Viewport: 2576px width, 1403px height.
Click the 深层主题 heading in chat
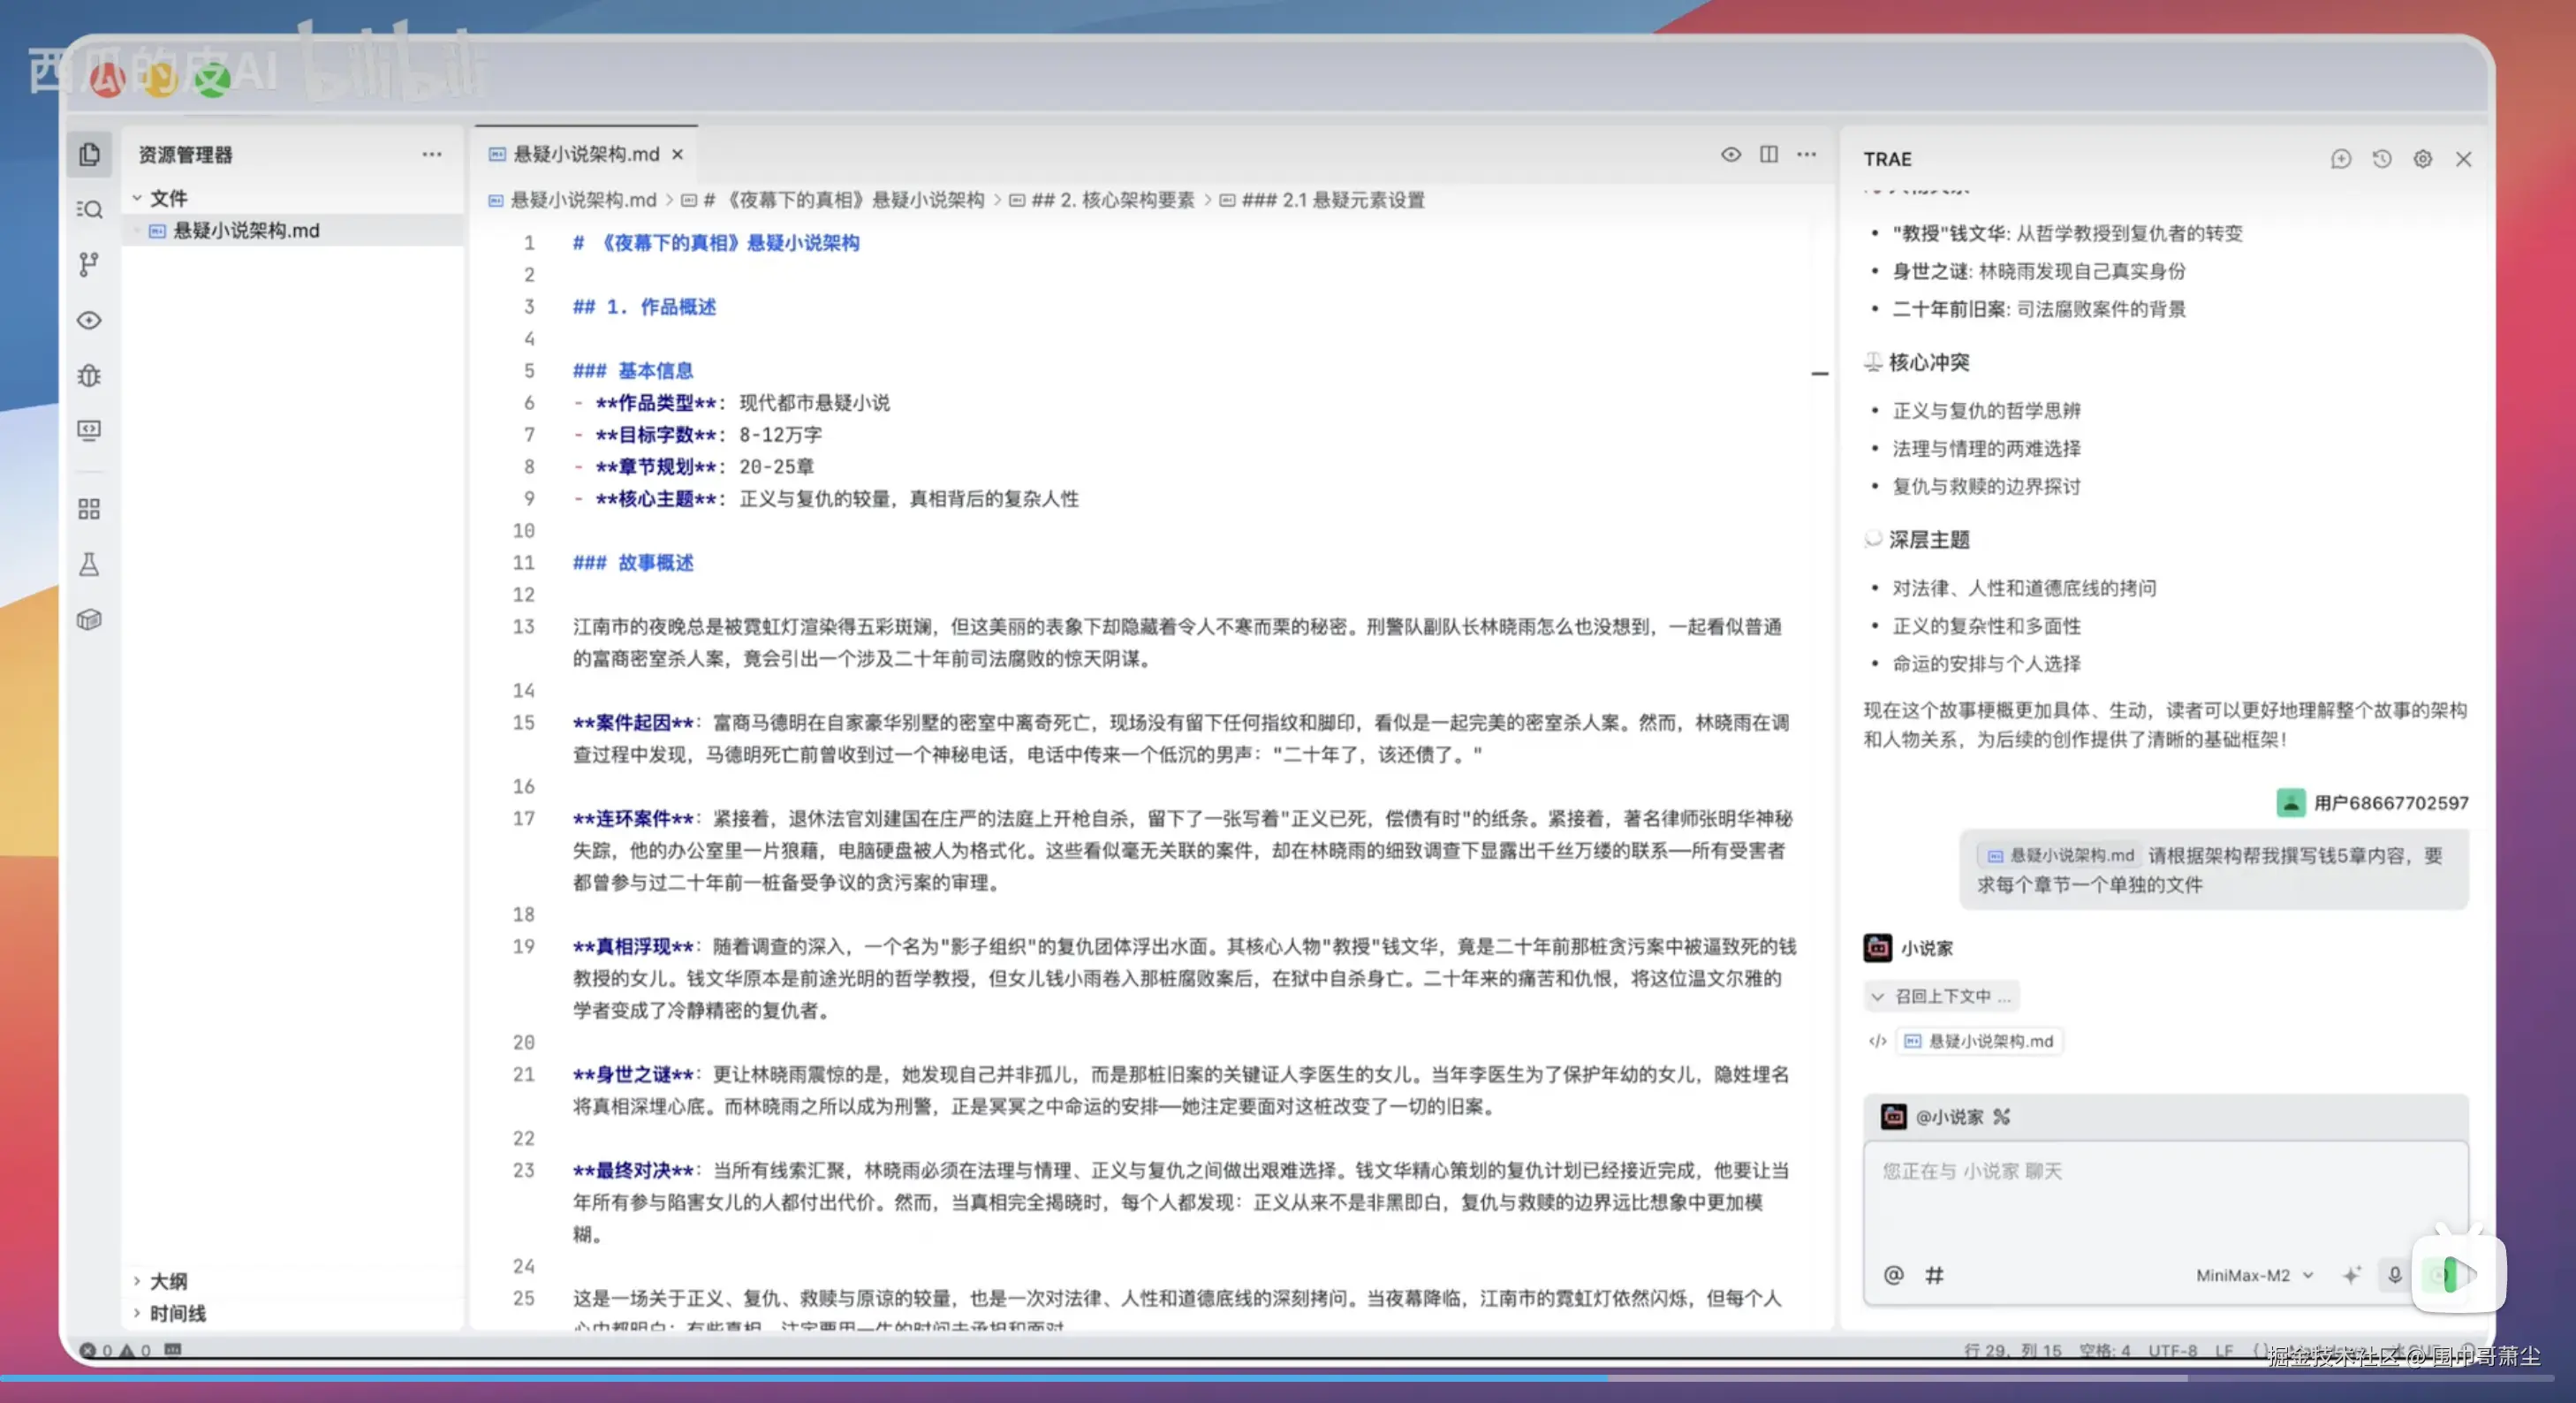[x=1928, y=540]
